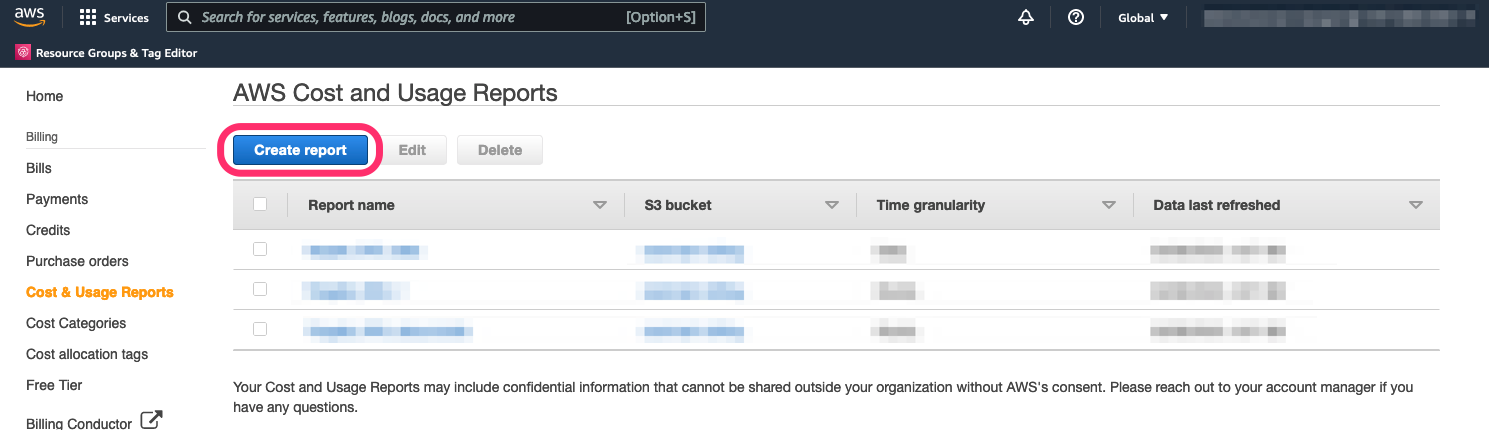
Task: Open Purchase orders in sidebar
Action: point(77,261)
